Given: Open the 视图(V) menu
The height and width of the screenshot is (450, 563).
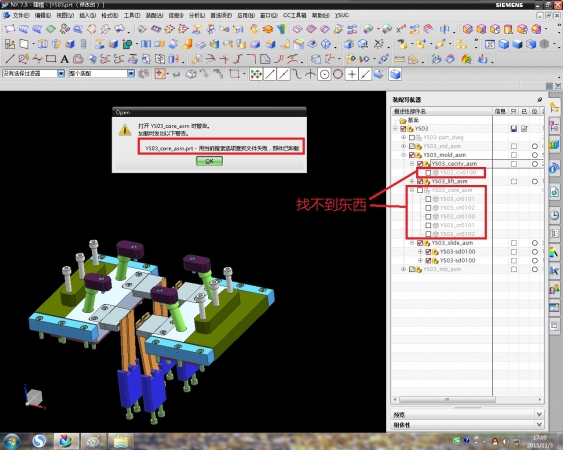Looking at the screenshot, I should [x=65, y=15].
